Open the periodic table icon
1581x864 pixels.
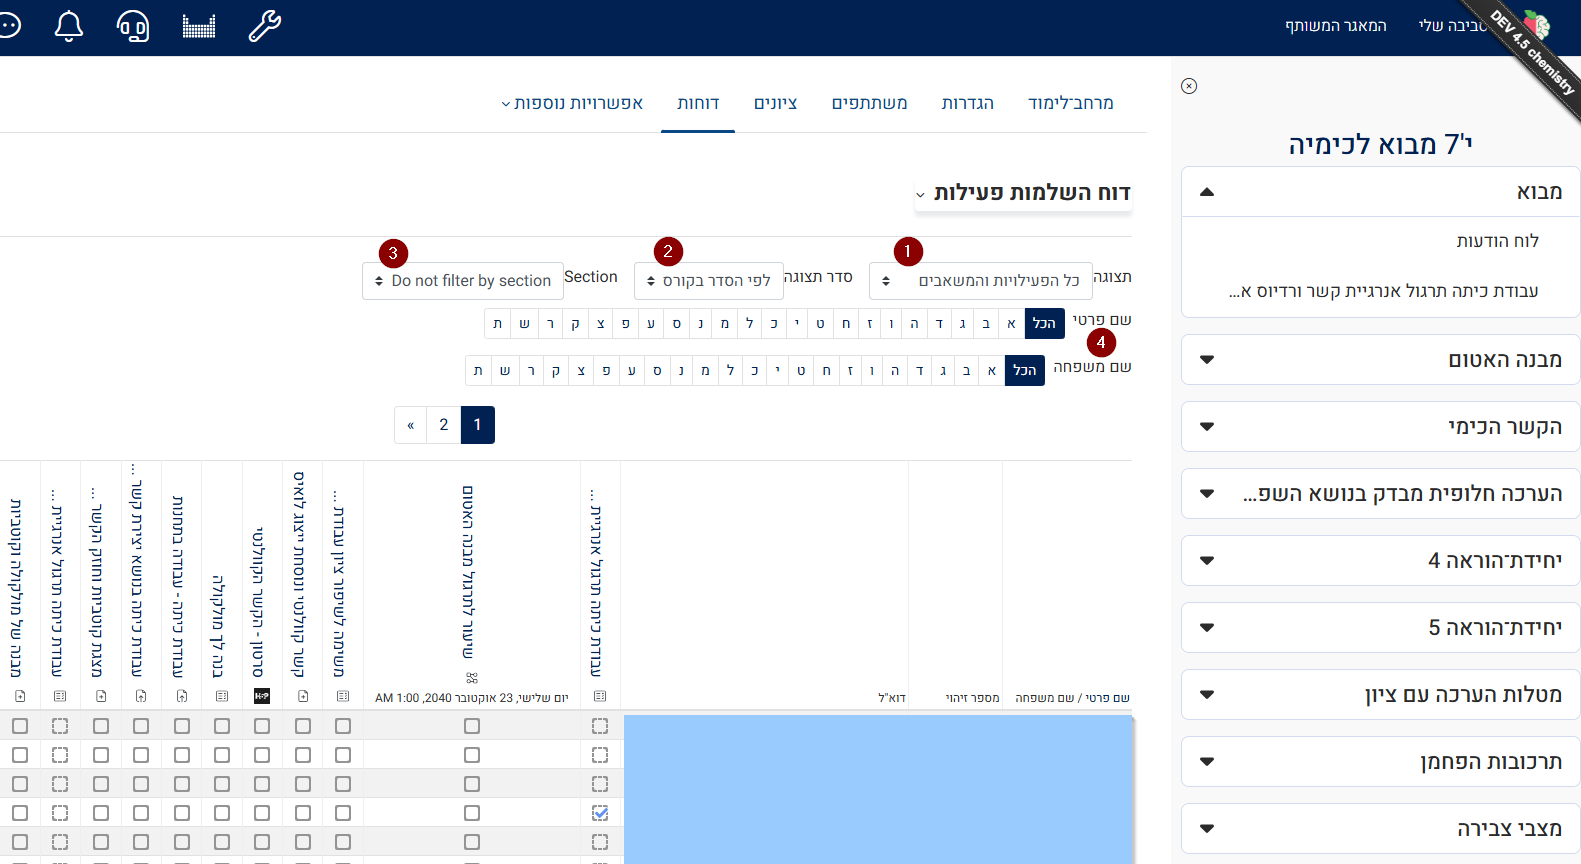[x=199, y=26]
